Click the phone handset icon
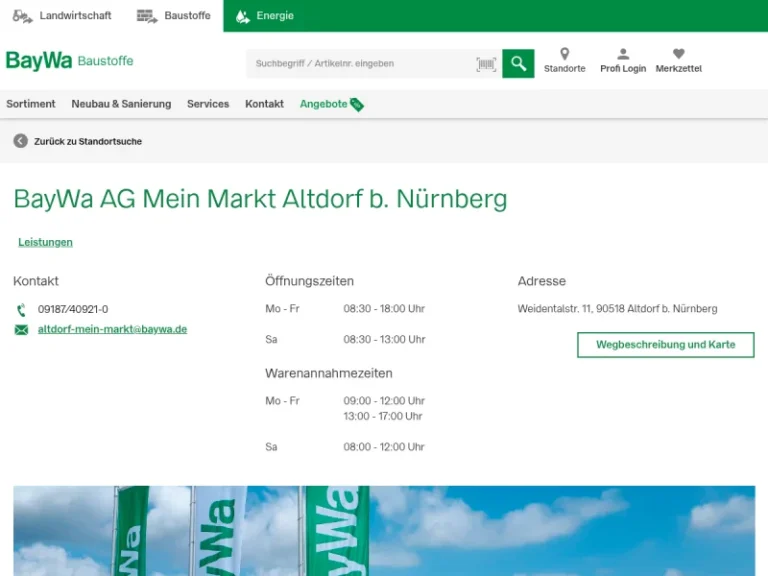 pyautogui.click(x=21, y=310)
